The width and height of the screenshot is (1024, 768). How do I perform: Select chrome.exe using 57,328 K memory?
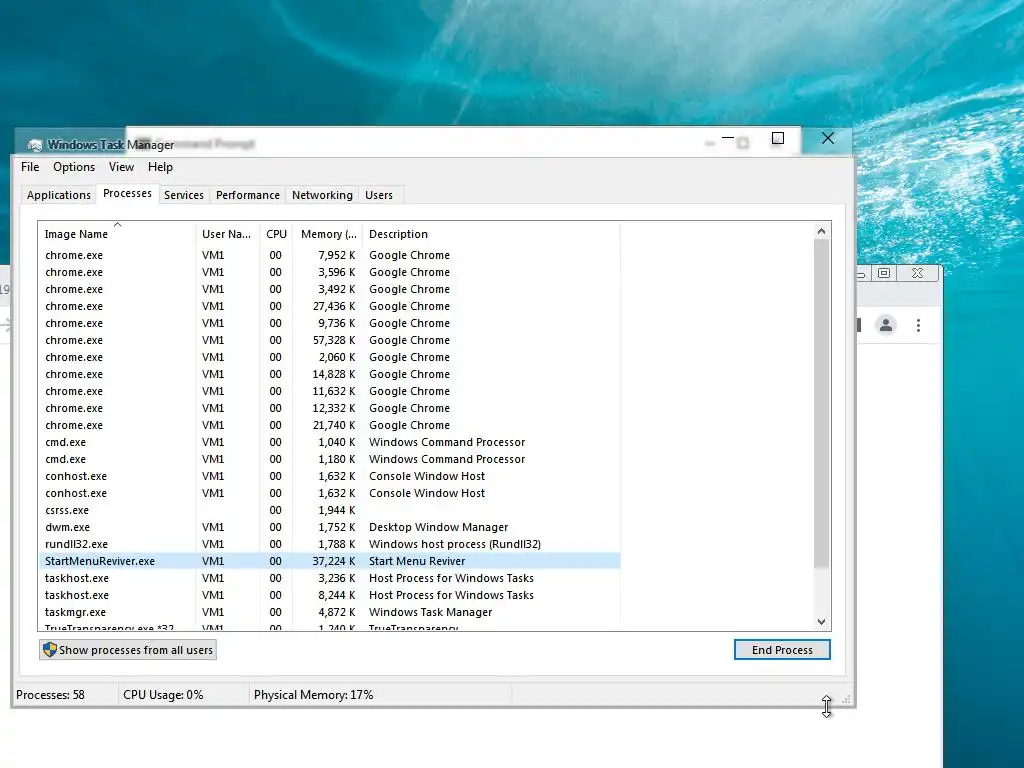click(x=329, y=340)
